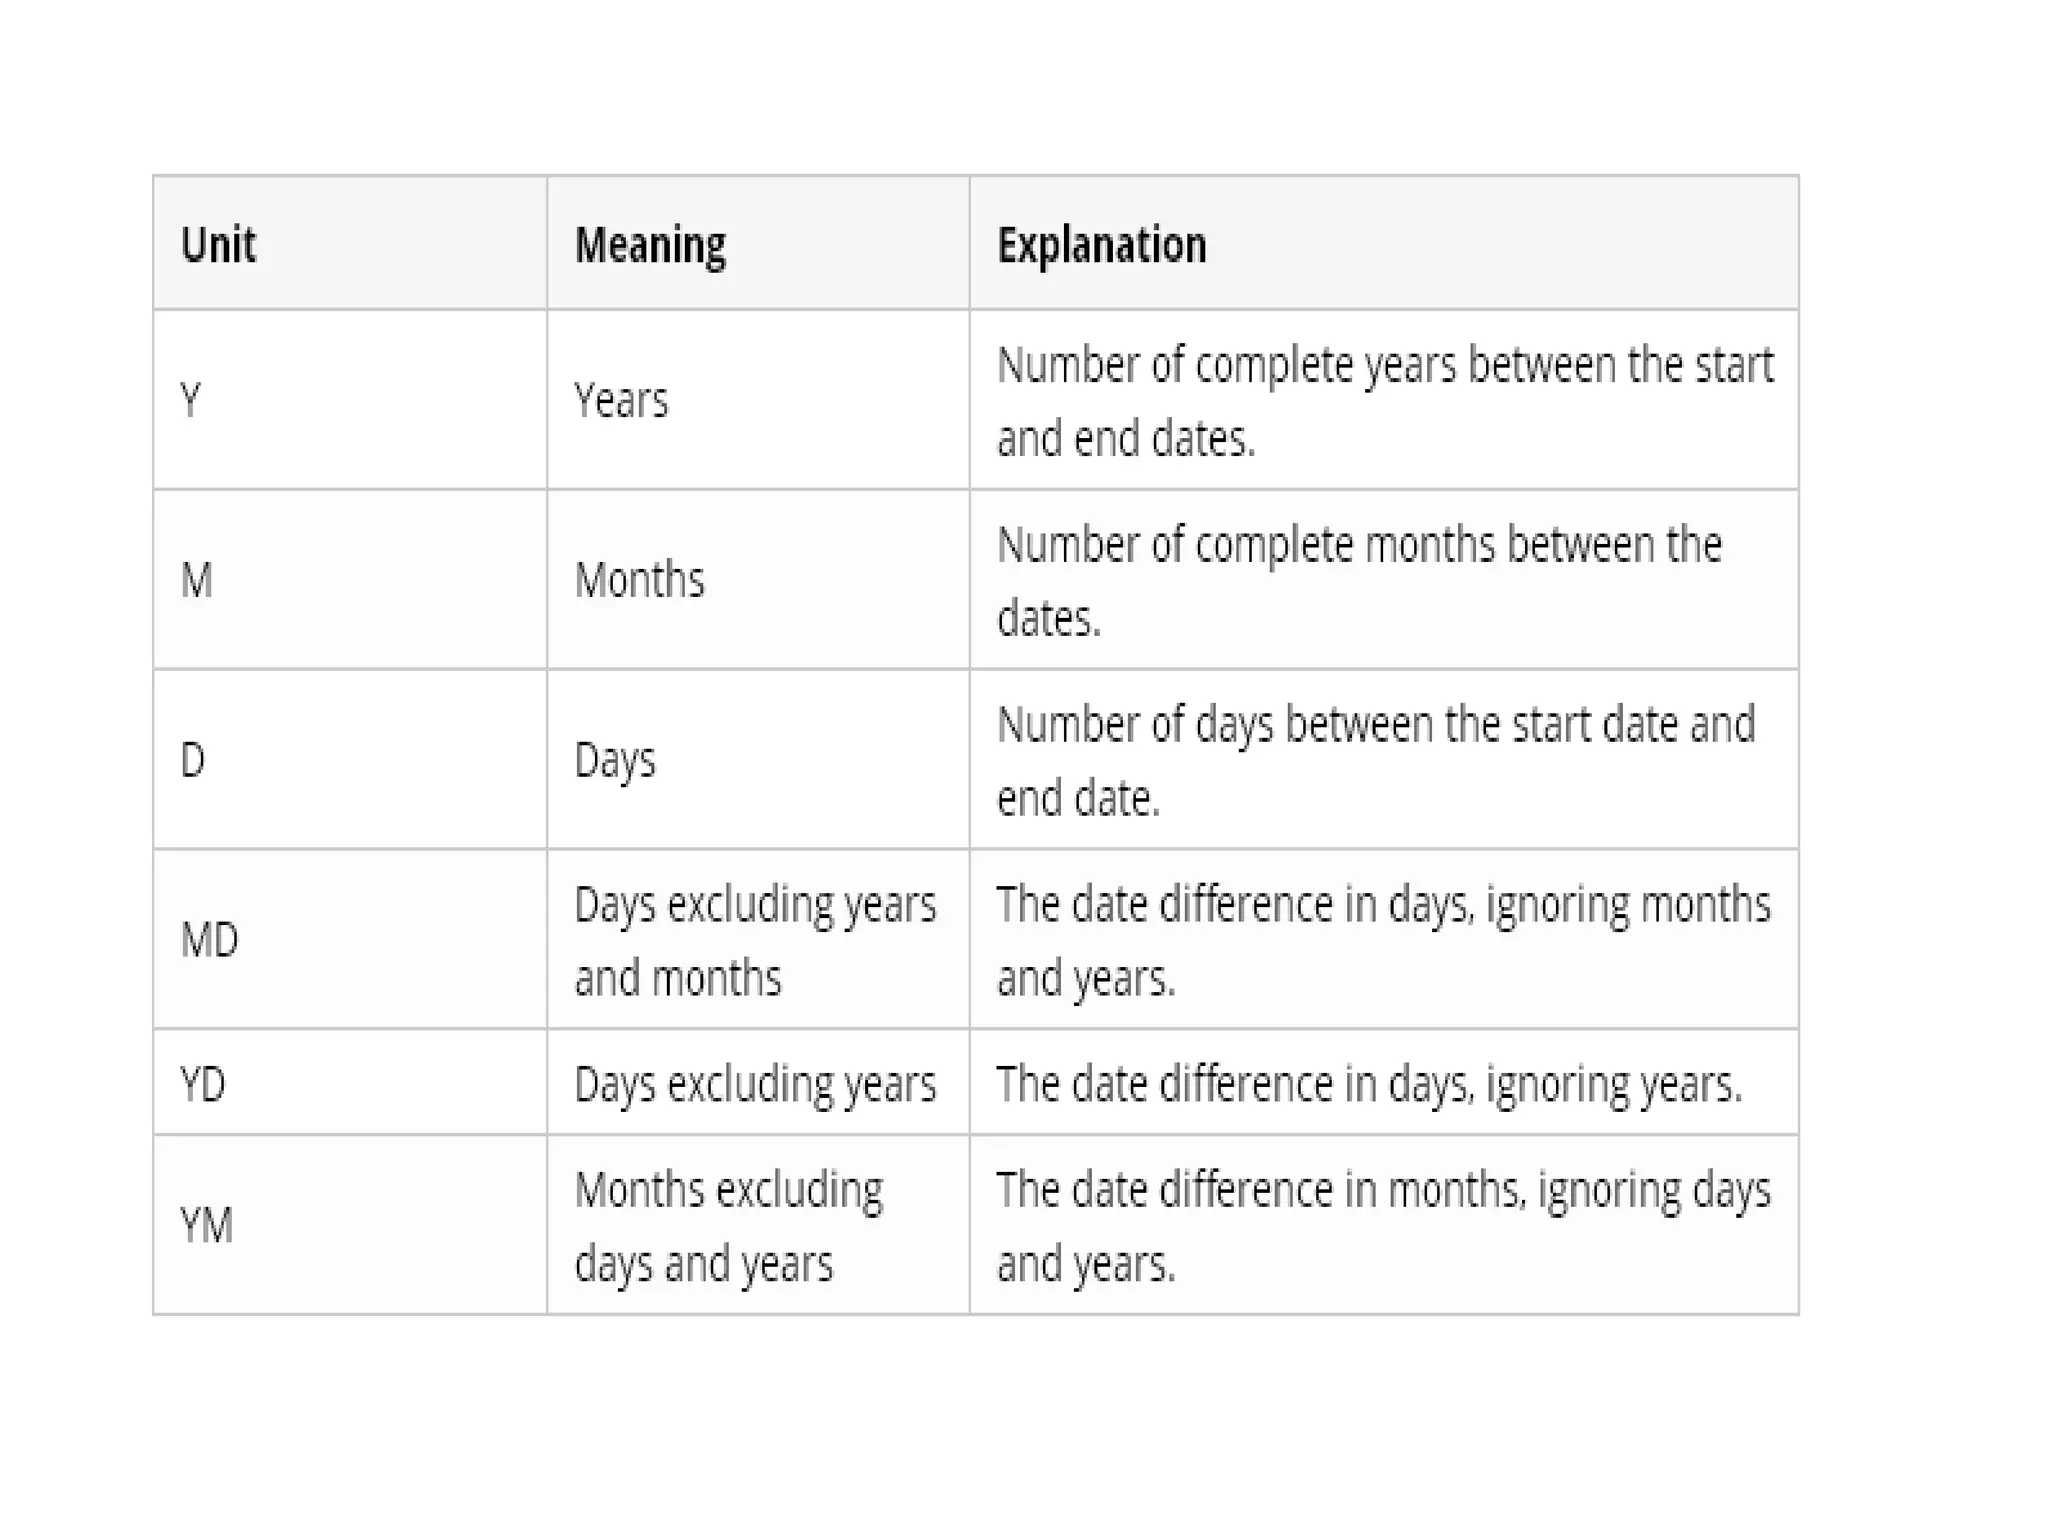The height and width of the screenshot is (1536, 2048).
Task: Click 'Number of days between' explanation
Action: coord(1375,760)
